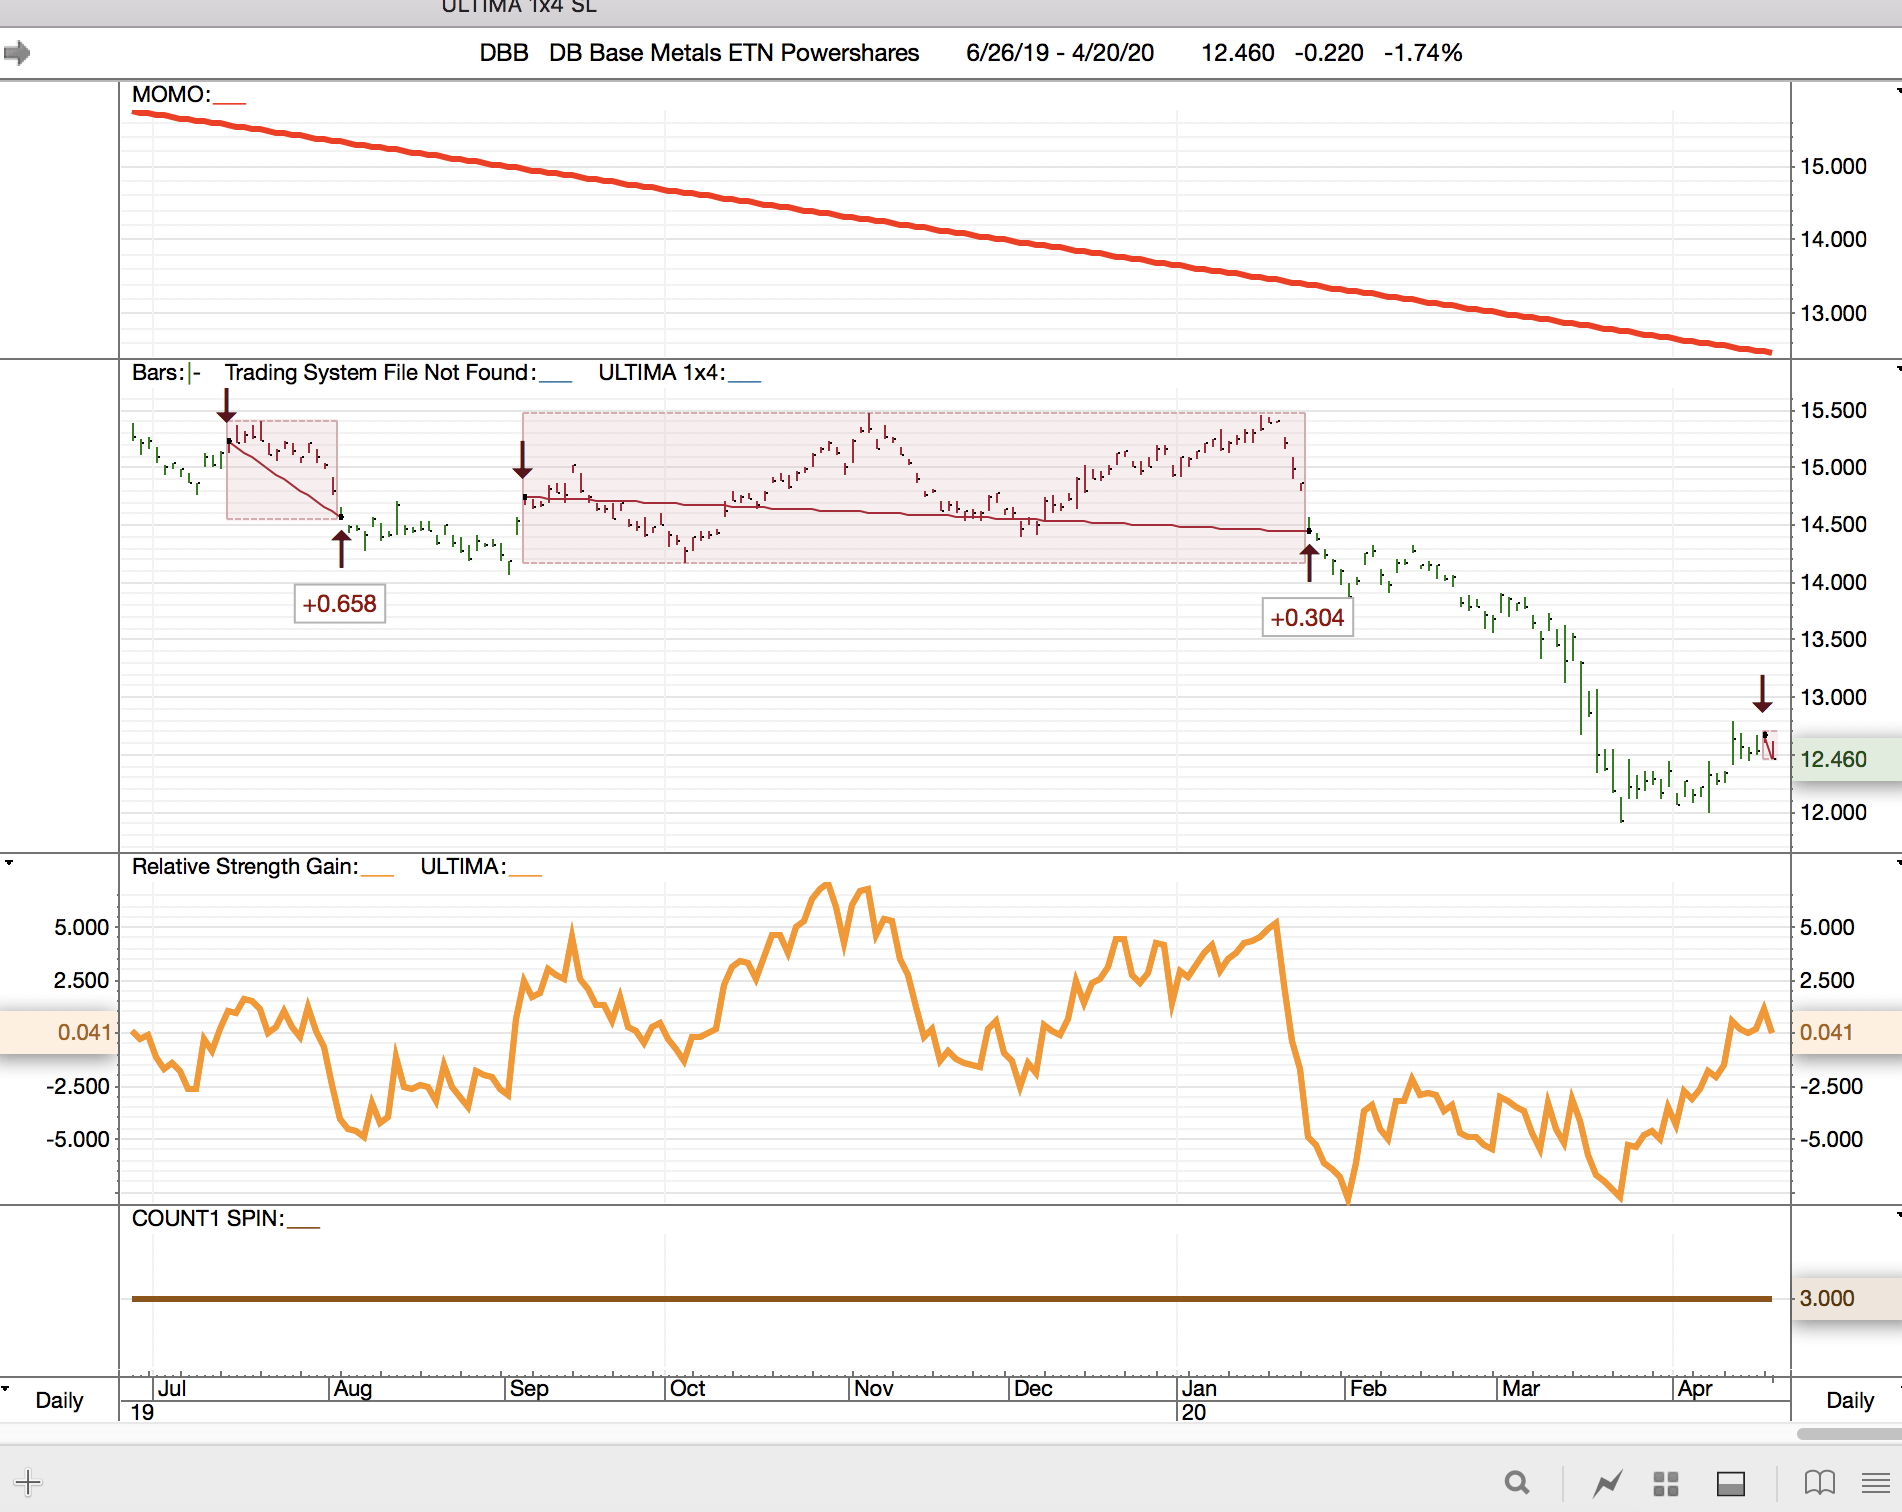Click the Feb month label on time axis
Screen dimensions: 1902x1512
(1368, 1388)
